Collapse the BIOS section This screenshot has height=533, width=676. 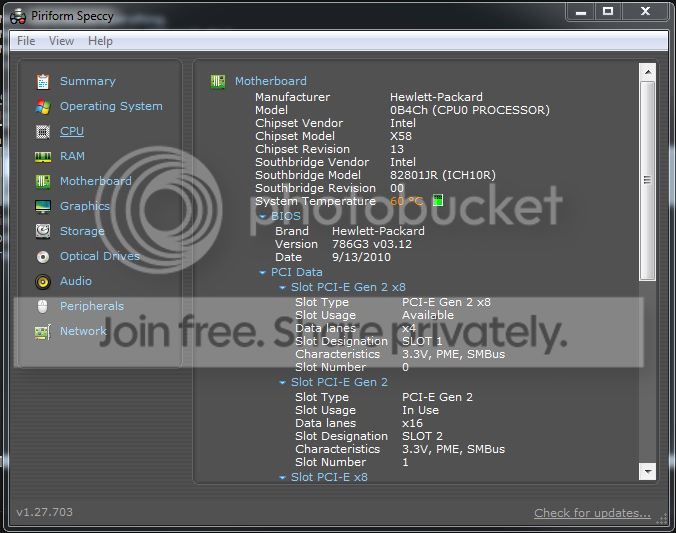262,216
